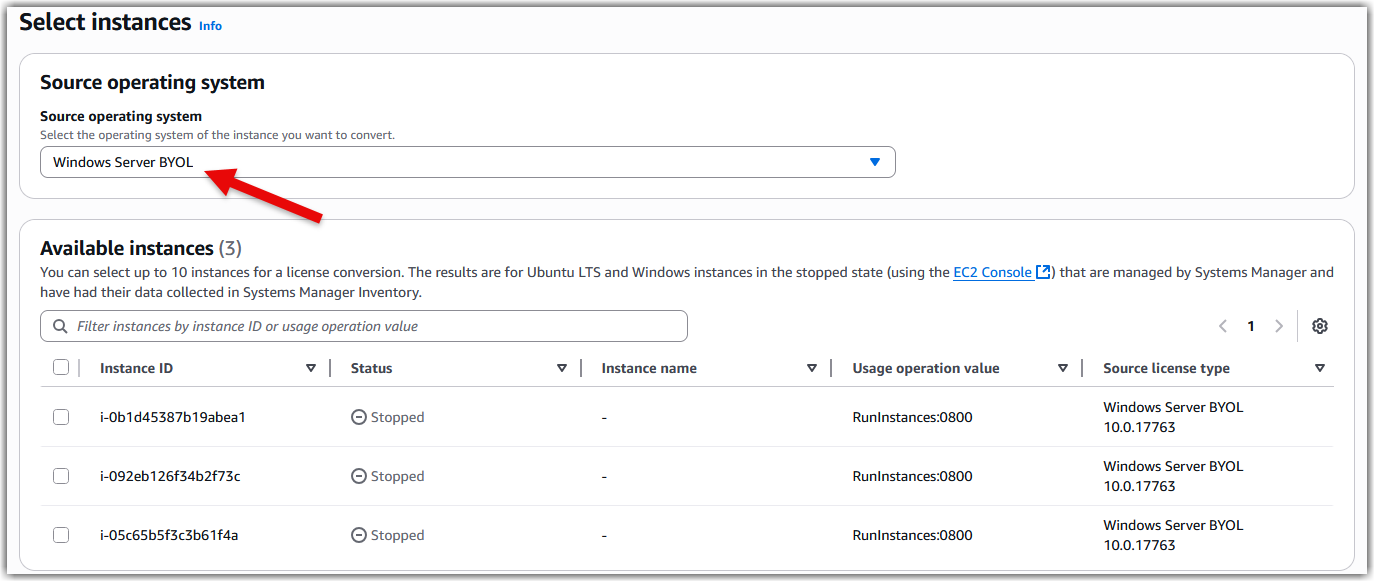Sort by Instance ID column arrow
Screen dimensions: 1375x582
point(310,368)
